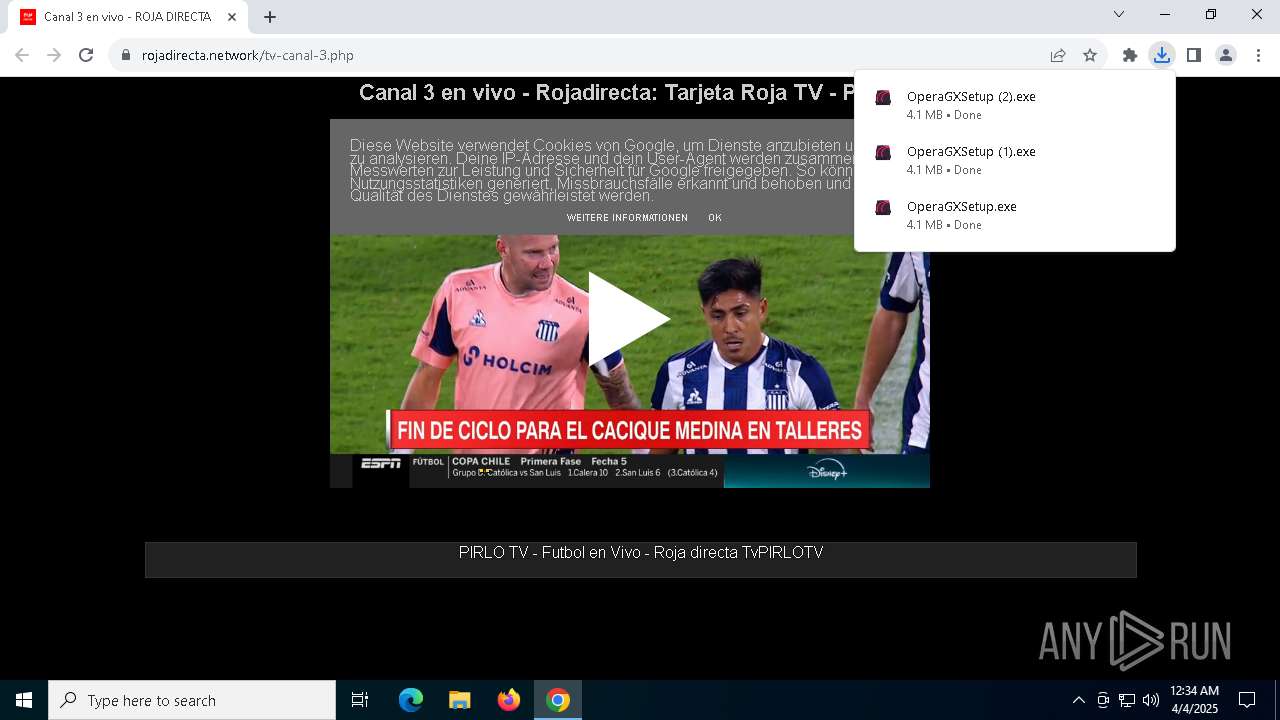Click the OperaGXSetup (1).exe file icon
The width and height of the screenshot is (1280, 720).
pos(883,152)
